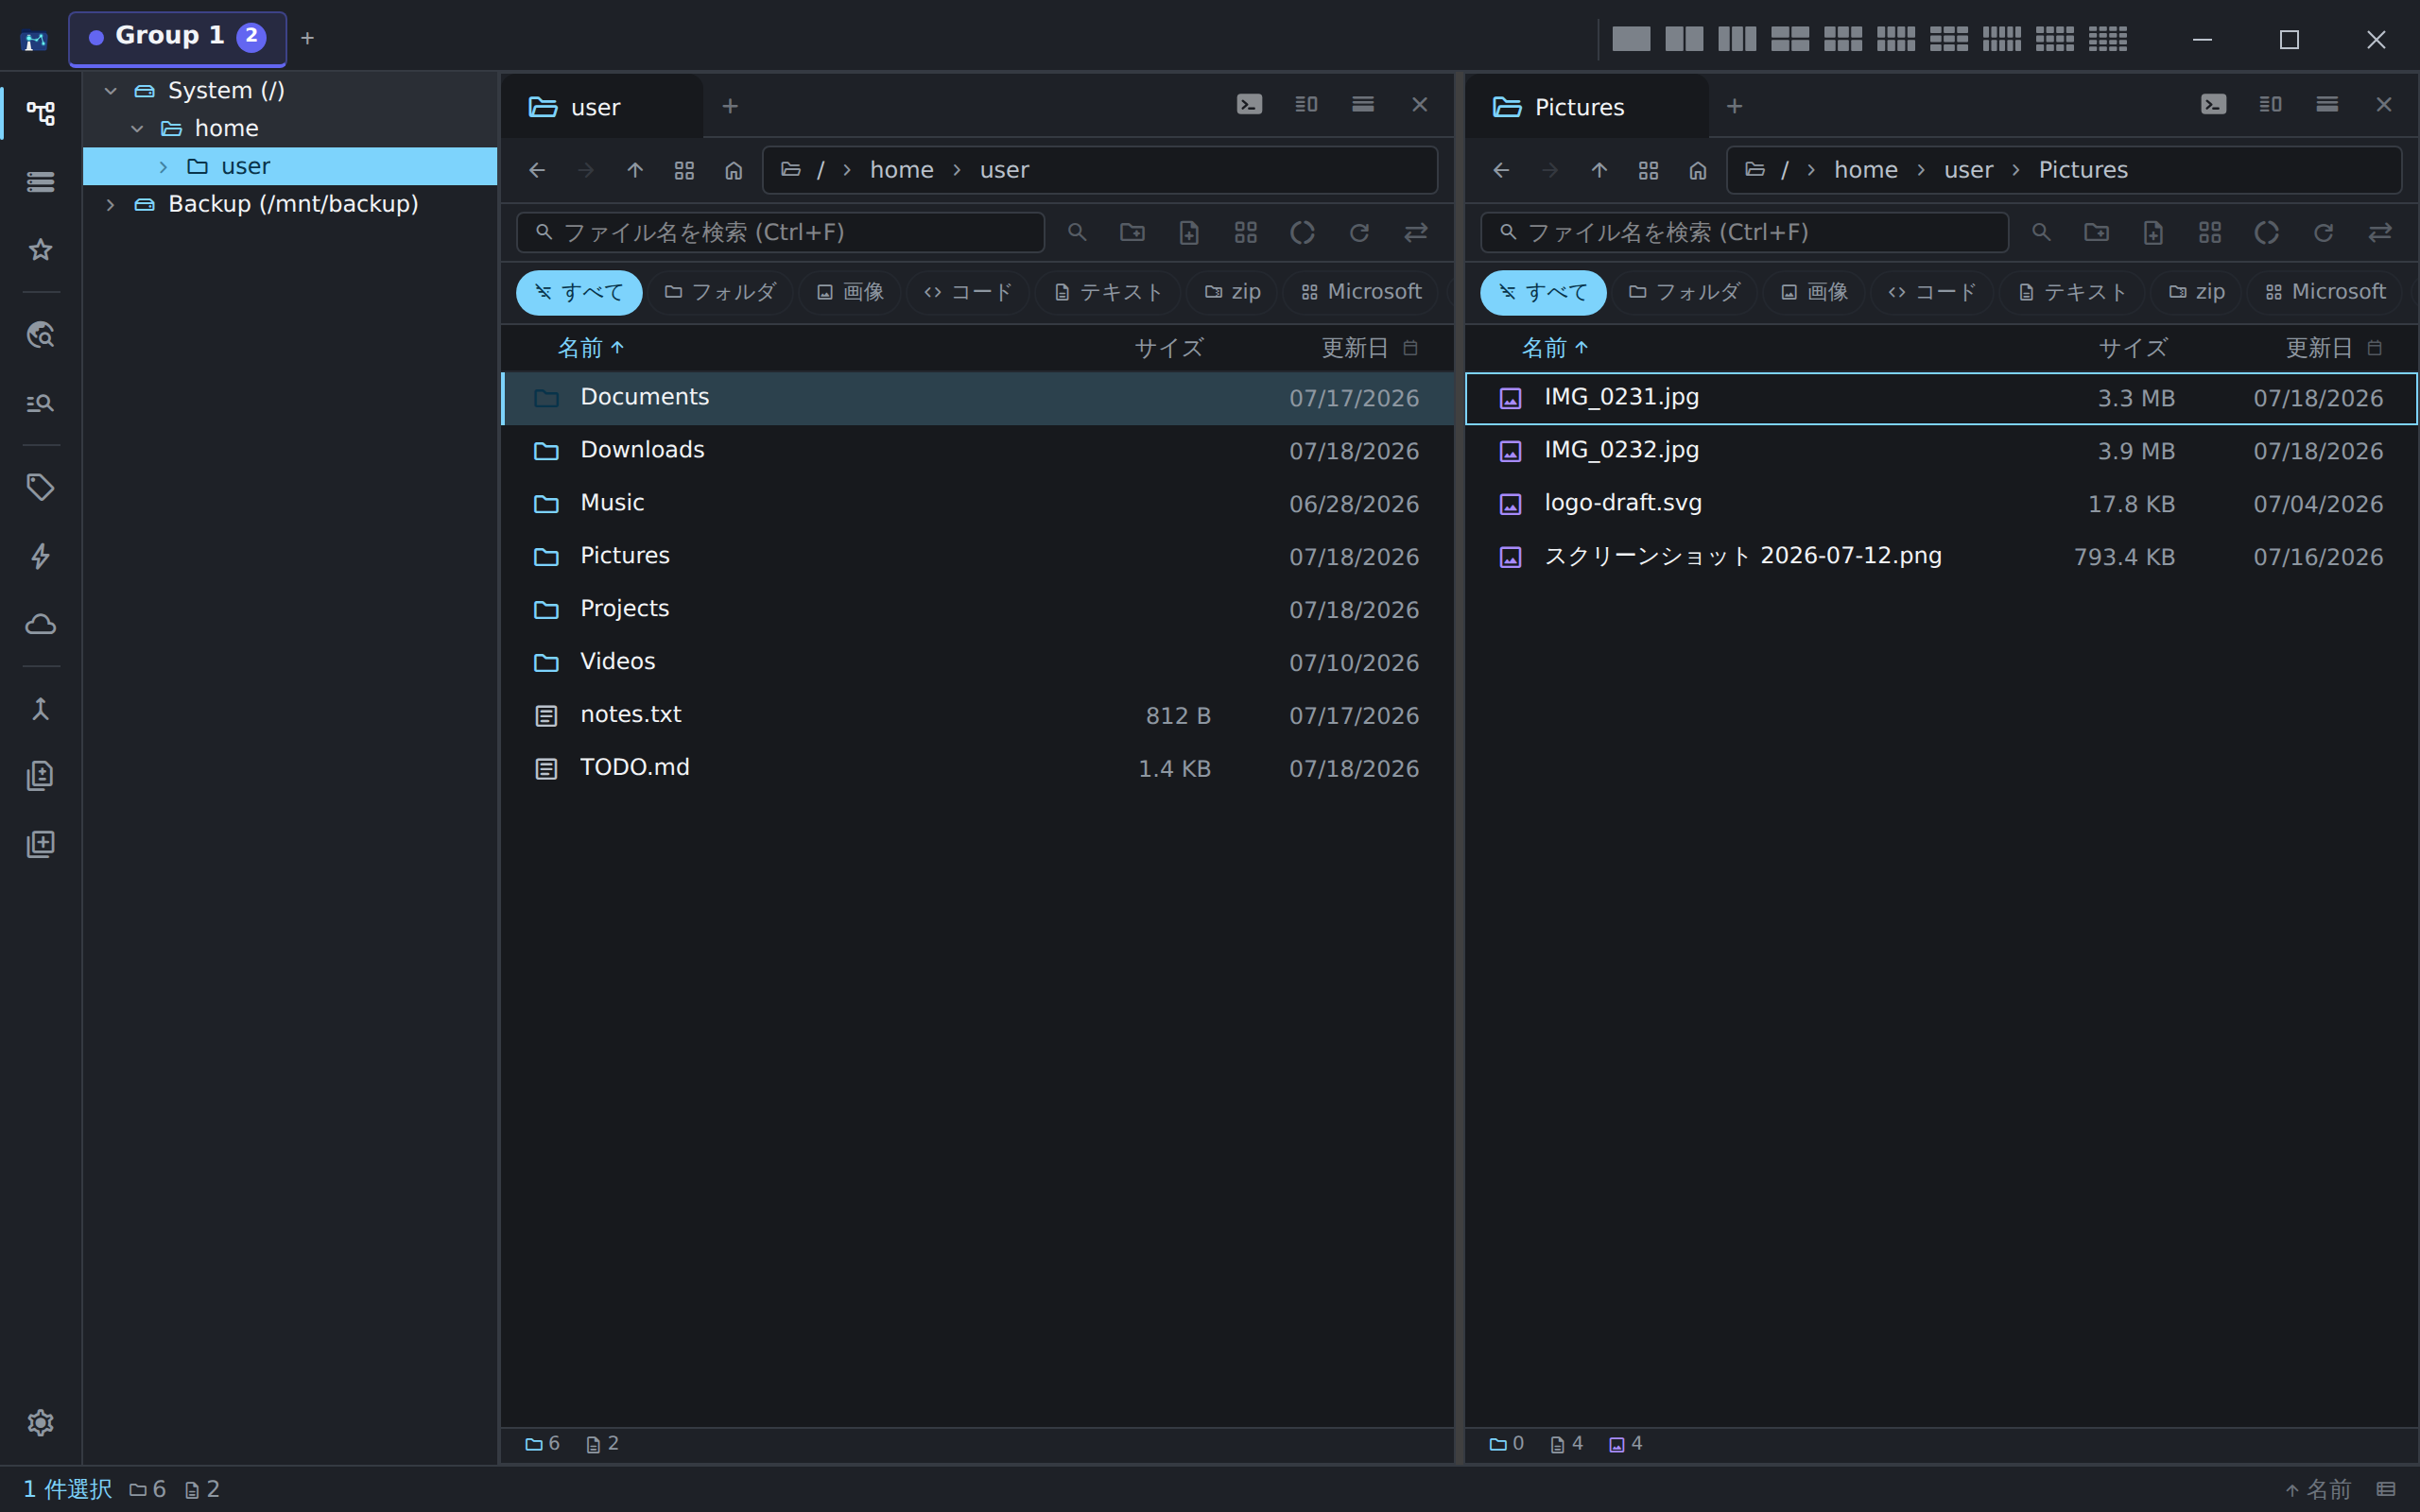Toggle zip filter in Pictures pane

pos(2196,292)
